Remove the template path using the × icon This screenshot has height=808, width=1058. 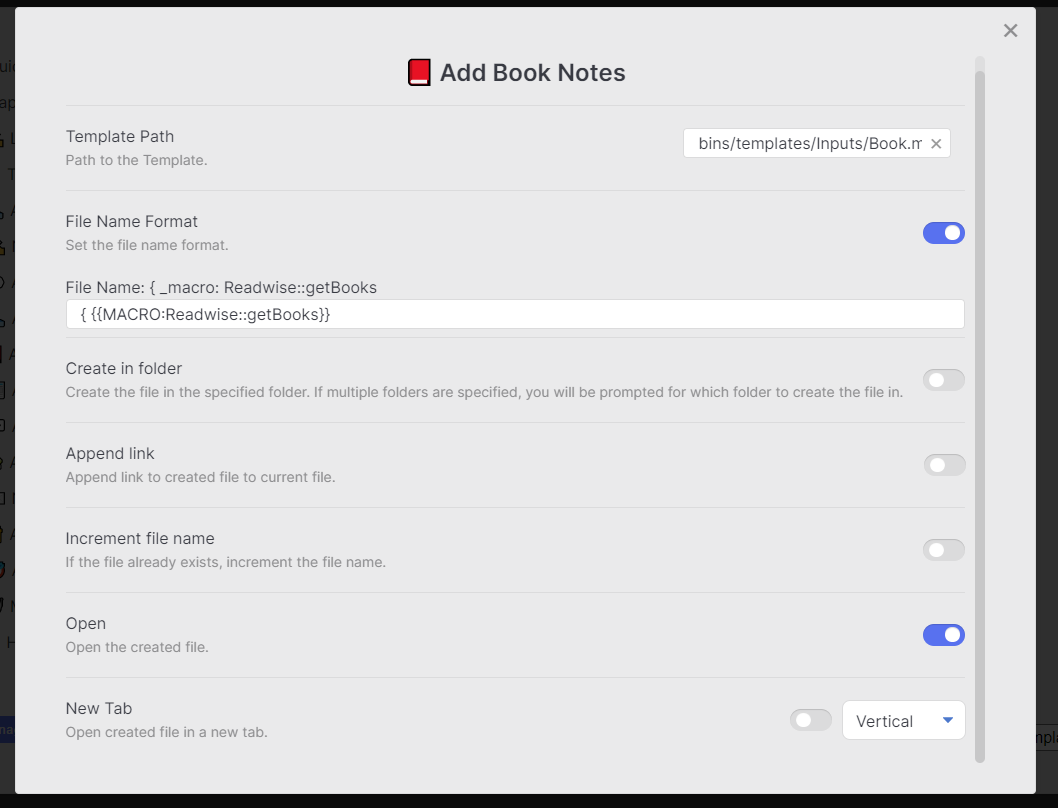(936, 143)
